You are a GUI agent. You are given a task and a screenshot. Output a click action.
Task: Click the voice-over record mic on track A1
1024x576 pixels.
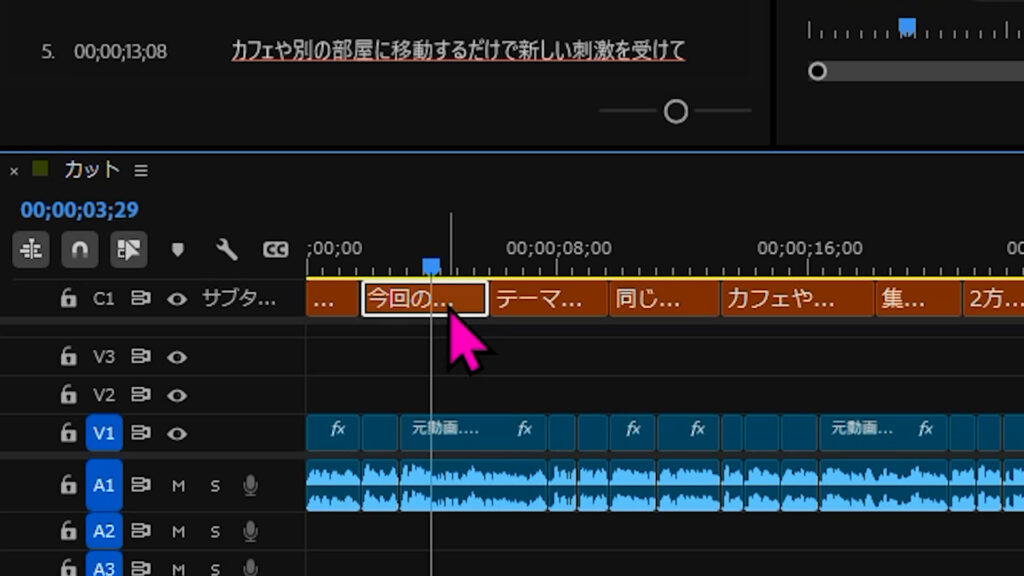(250, 486)
